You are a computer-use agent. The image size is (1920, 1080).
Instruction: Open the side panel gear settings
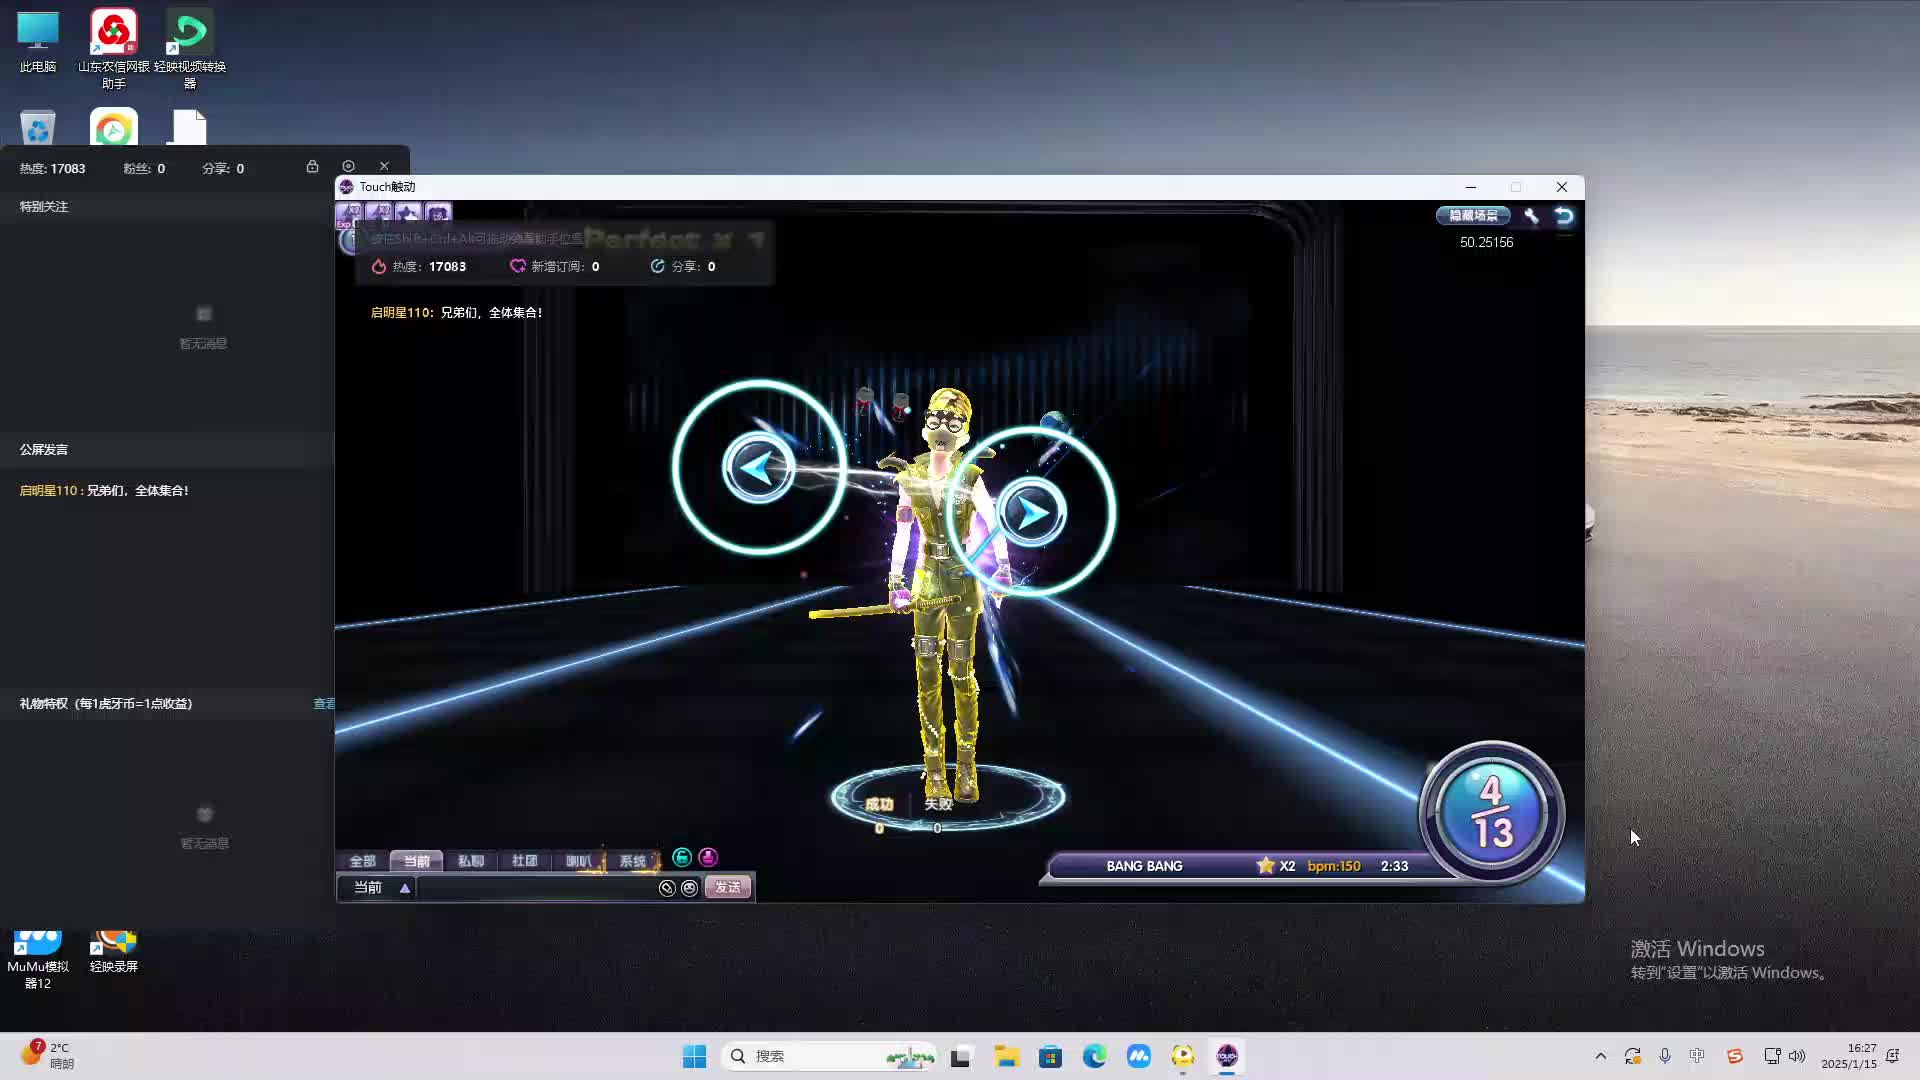(x=348, y=166)
